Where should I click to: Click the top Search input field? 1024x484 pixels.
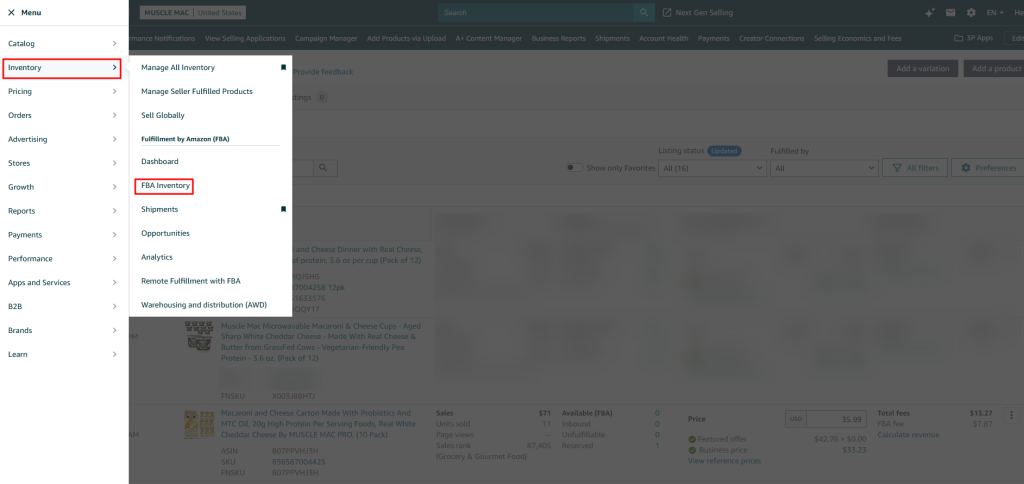pos(536,12)
